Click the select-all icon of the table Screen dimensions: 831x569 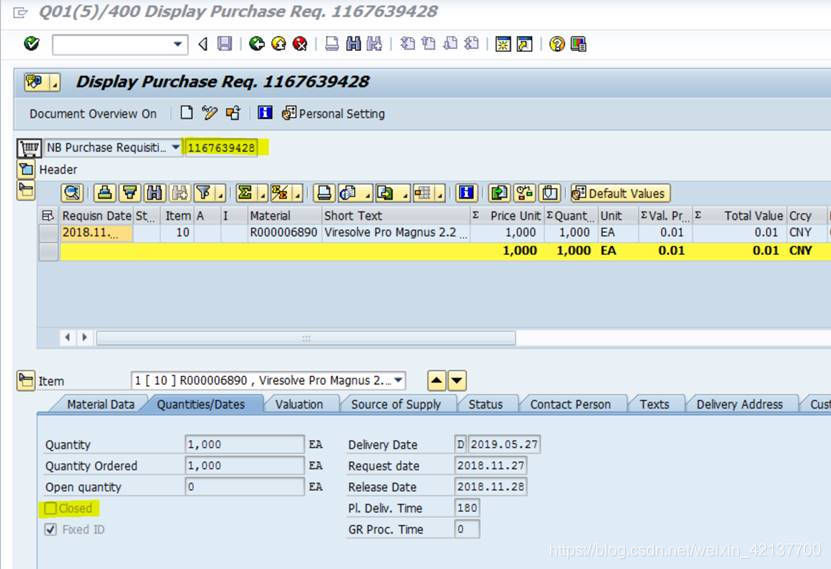pyautogui.click(x=48, y=216)
